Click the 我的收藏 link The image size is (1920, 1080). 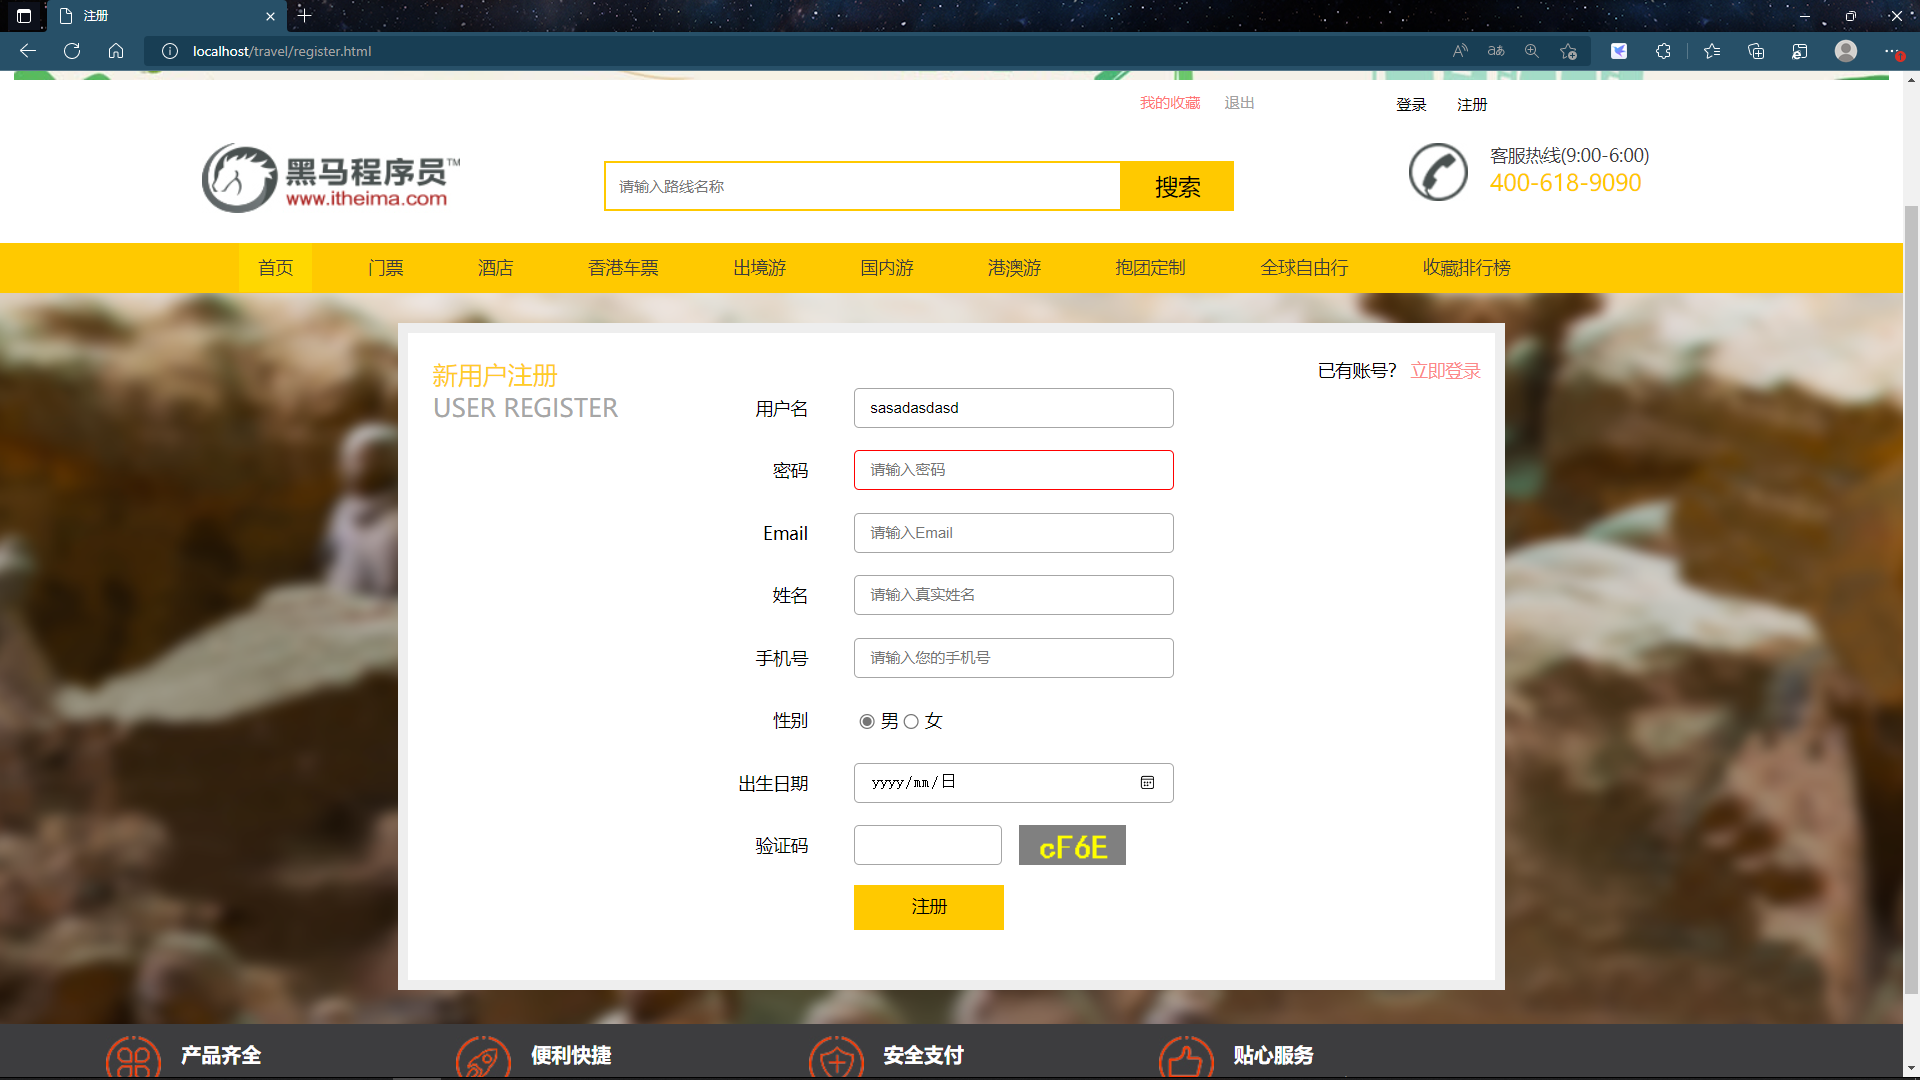click(1169, 103)
